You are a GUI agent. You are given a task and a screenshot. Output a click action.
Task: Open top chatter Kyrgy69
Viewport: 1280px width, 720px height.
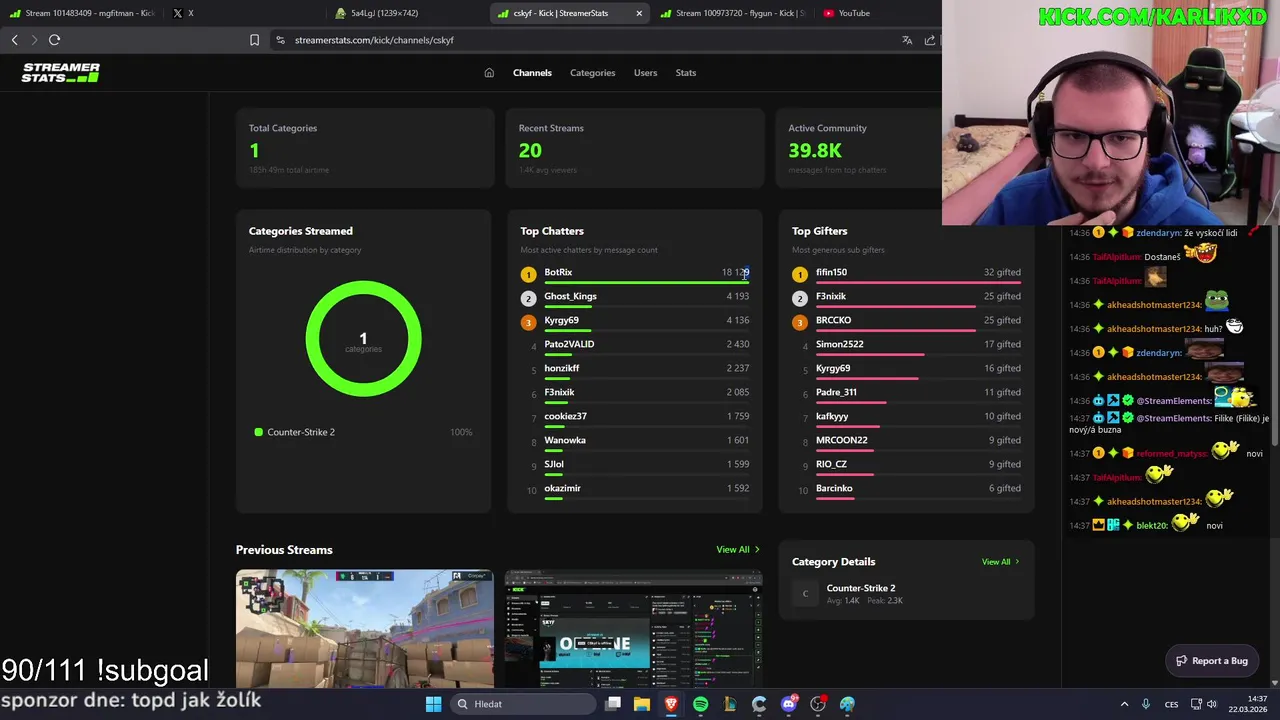(x=561, y=320)
